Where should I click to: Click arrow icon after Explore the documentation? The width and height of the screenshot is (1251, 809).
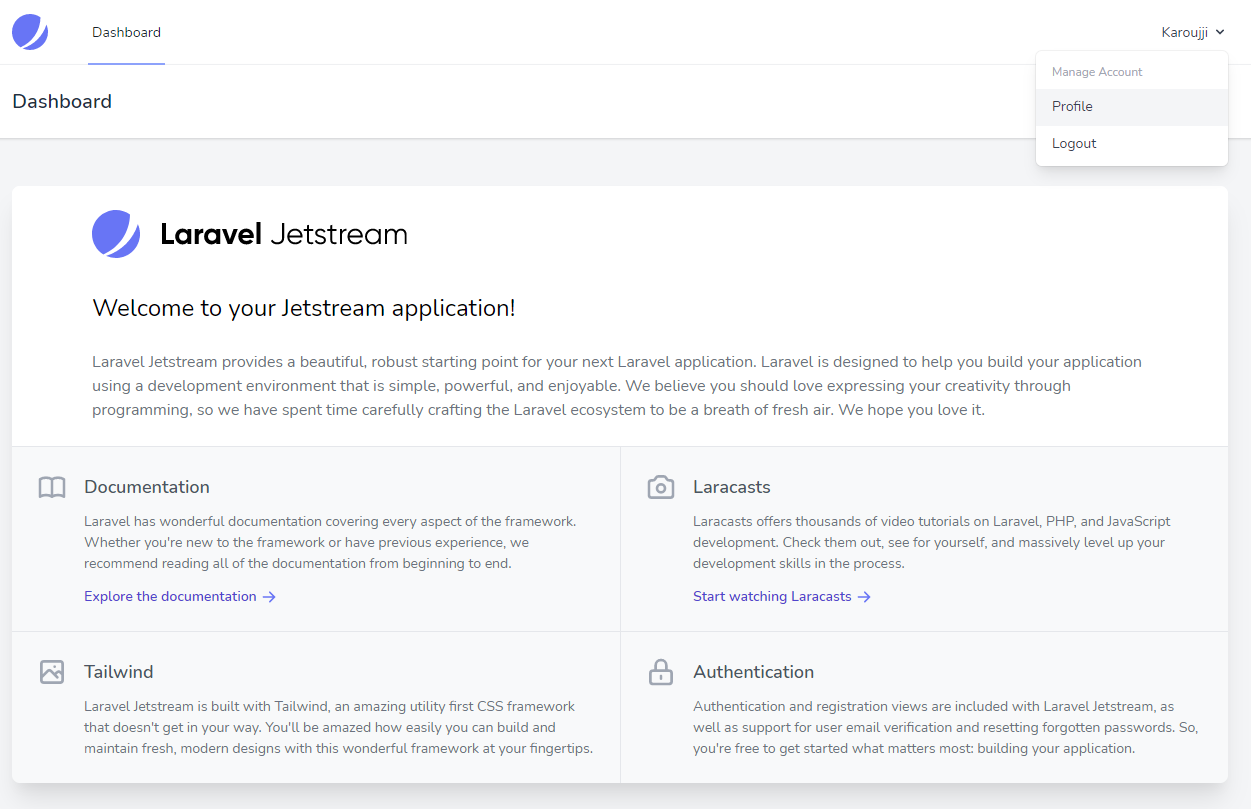[x=269, y=597]
